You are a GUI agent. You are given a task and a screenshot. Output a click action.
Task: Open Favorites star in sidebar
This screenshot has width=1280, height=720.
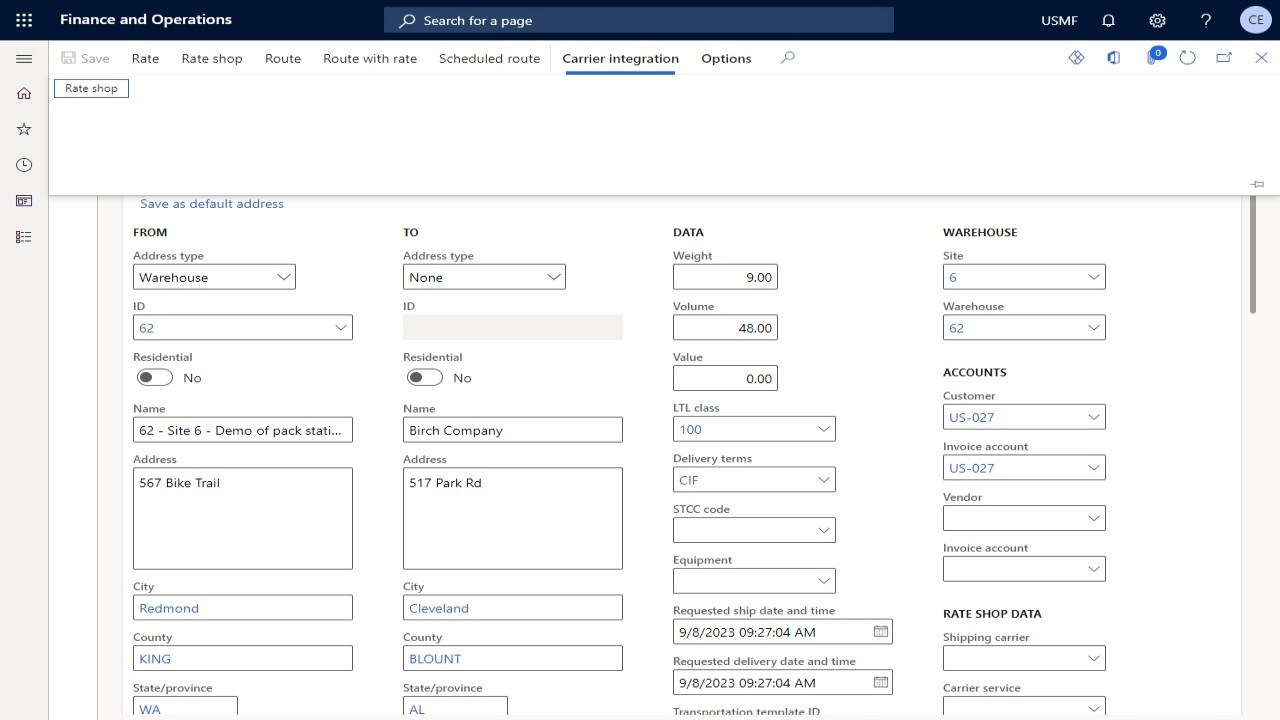point(24,129)
